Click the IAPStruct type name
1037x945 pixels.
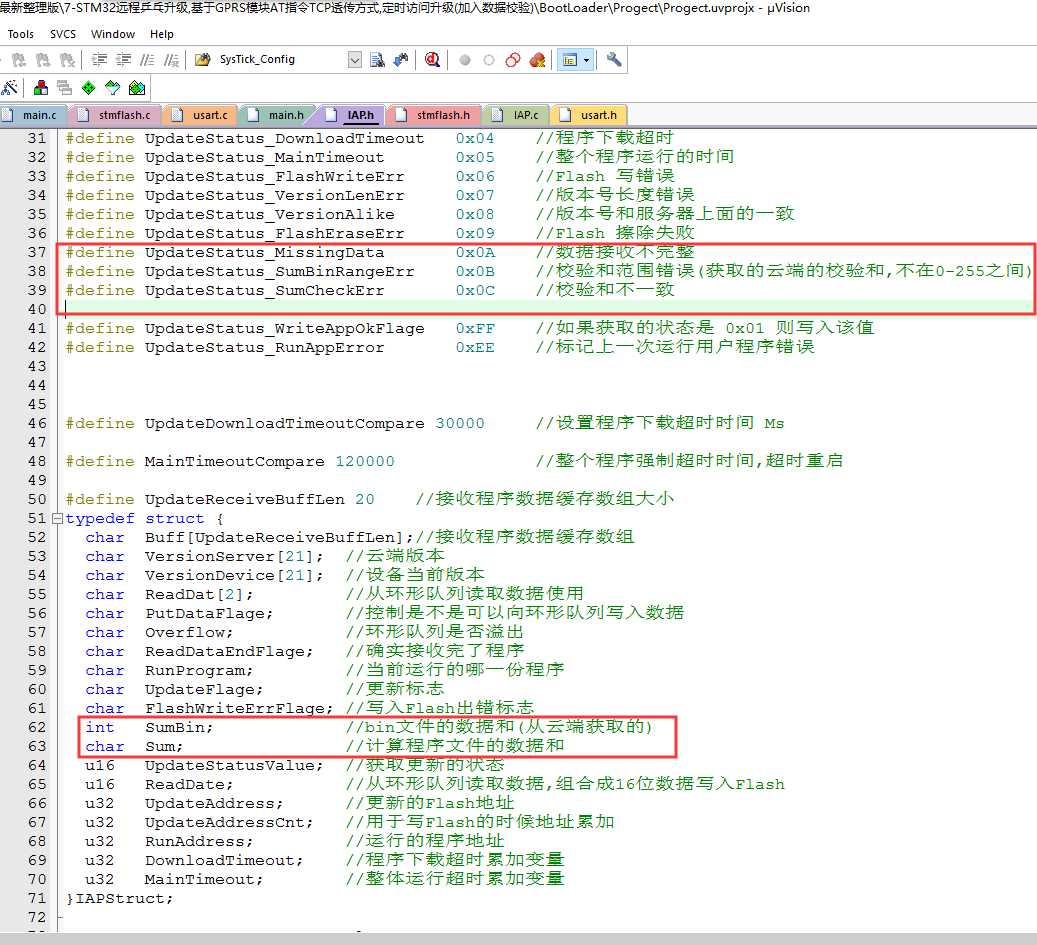click(120, 899)
